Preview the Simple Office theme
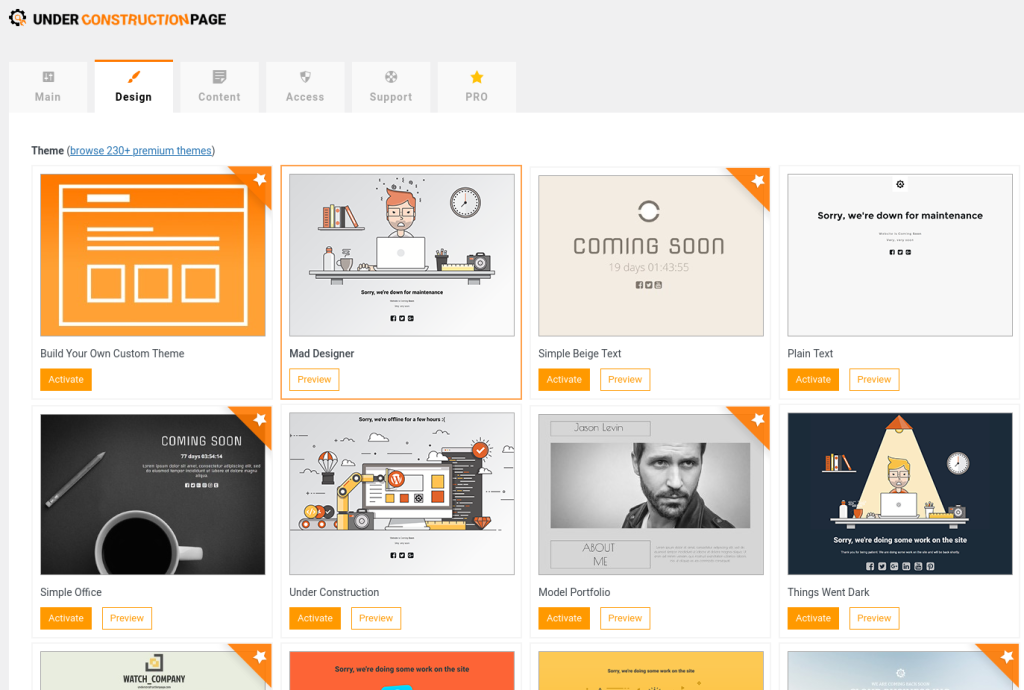Image resolution: width=1024 pixels, height=690 pixels. (x=127, y=618)
